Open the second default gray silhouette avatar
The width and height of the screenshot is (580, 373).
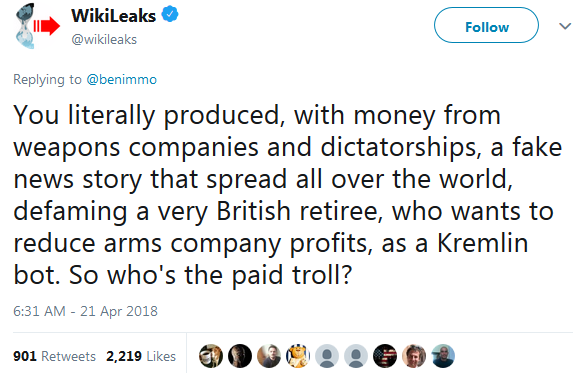click(x=356, y=356)
